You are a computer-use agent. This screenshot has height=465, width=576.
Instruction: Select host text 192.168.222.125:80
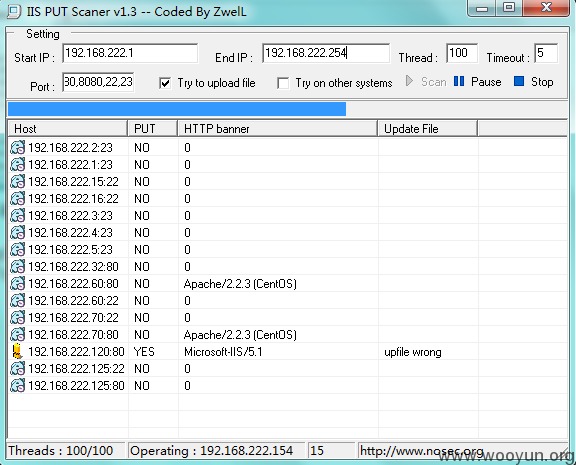tap(76, 386)
